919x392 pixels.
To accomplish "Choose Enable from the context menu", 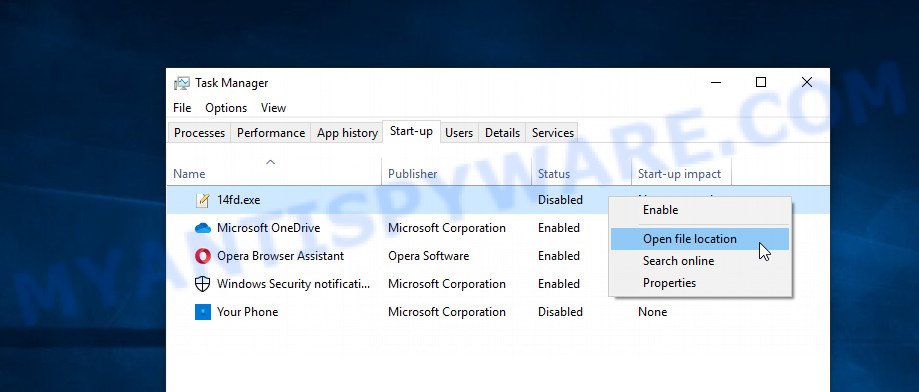I will (x=700, y=210).
